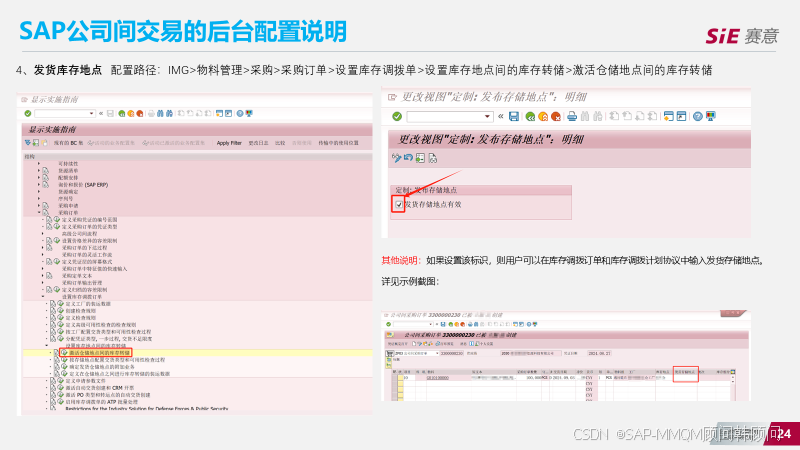Click the Customize Layout monitor icon in 显示实施指南 window

(249, 113)
